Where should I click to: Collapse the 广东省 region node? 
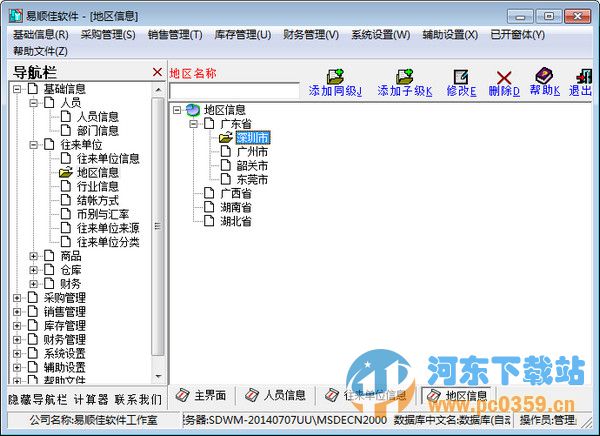[194, 124]
